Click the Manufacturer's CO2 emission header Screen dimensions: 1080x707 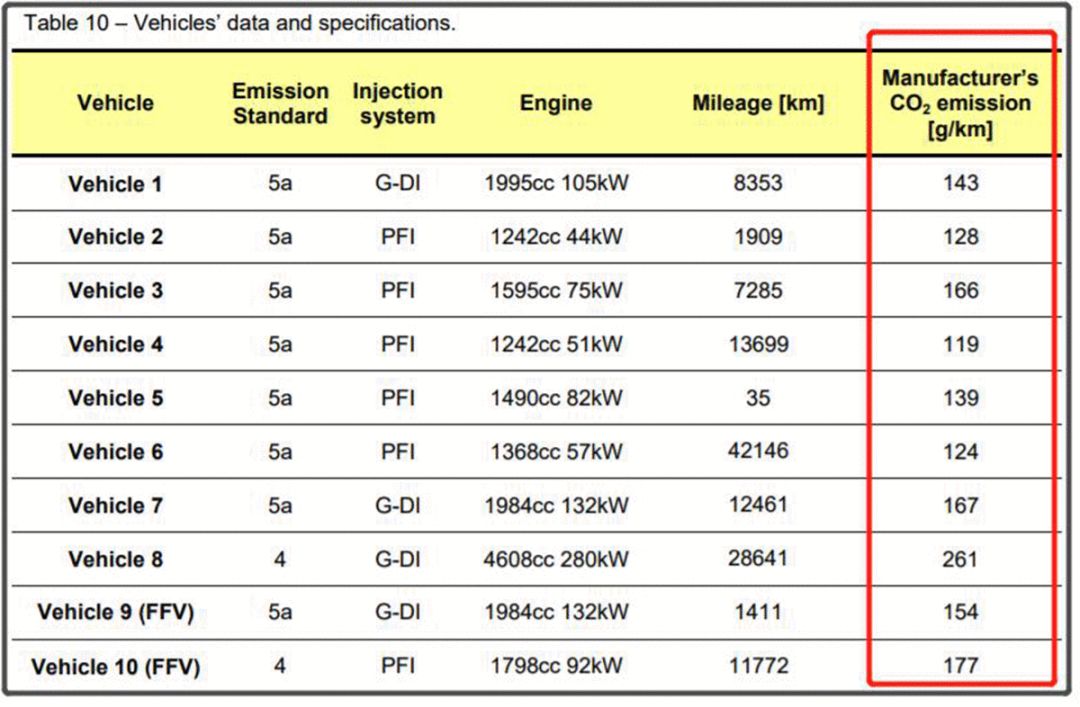click(x=960, y=103)
